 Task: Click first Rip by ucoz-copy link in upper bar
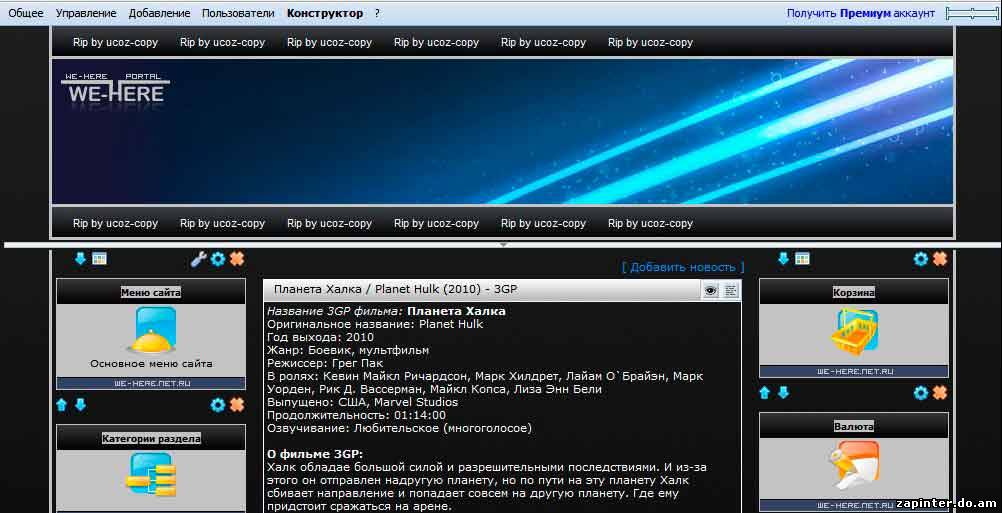coord(116,43)
